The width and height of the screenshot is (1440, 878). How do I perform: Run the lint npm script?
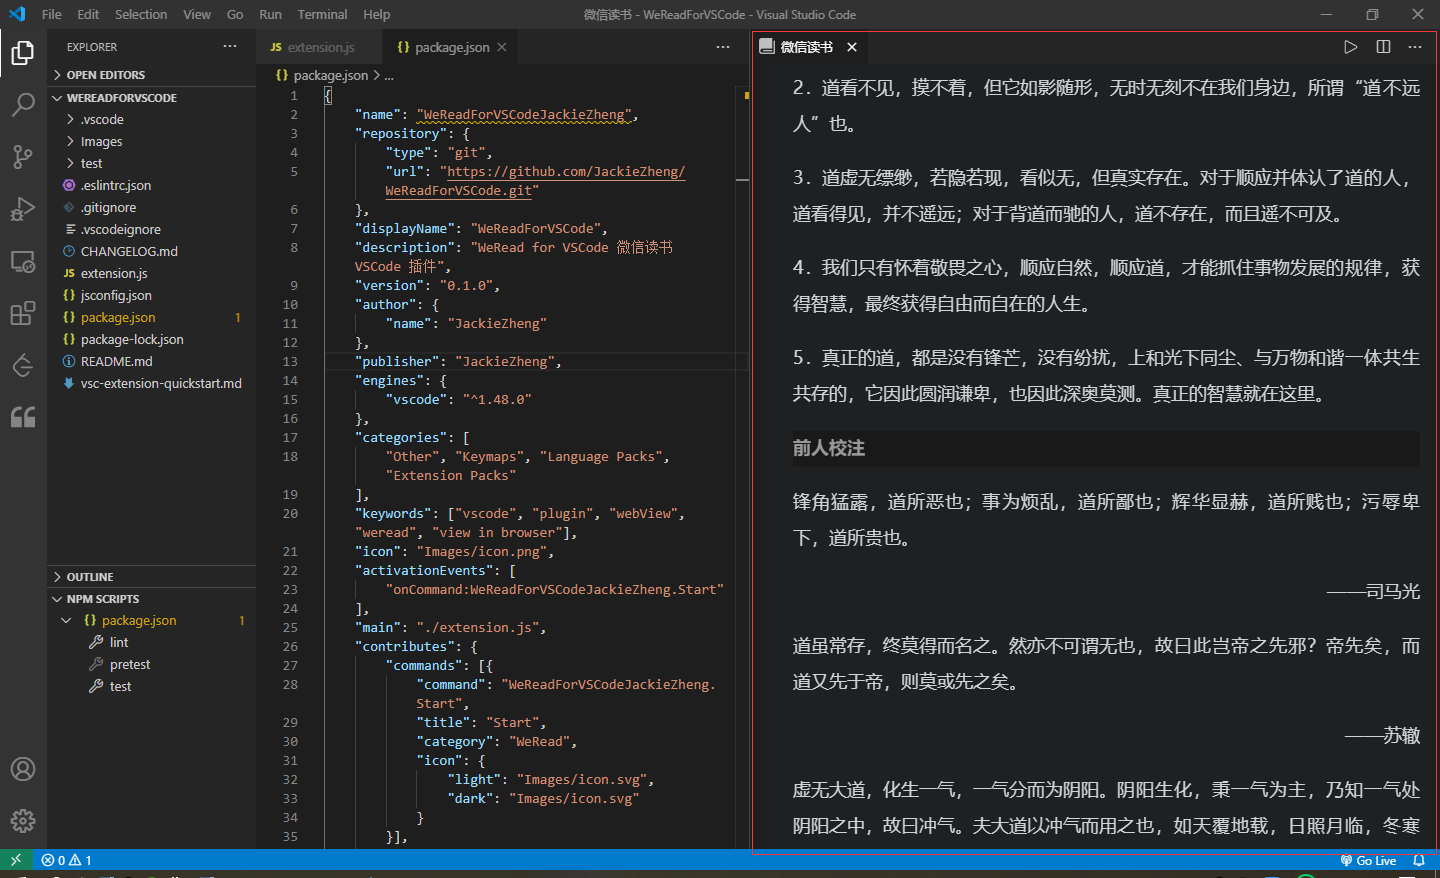point(118,642)
